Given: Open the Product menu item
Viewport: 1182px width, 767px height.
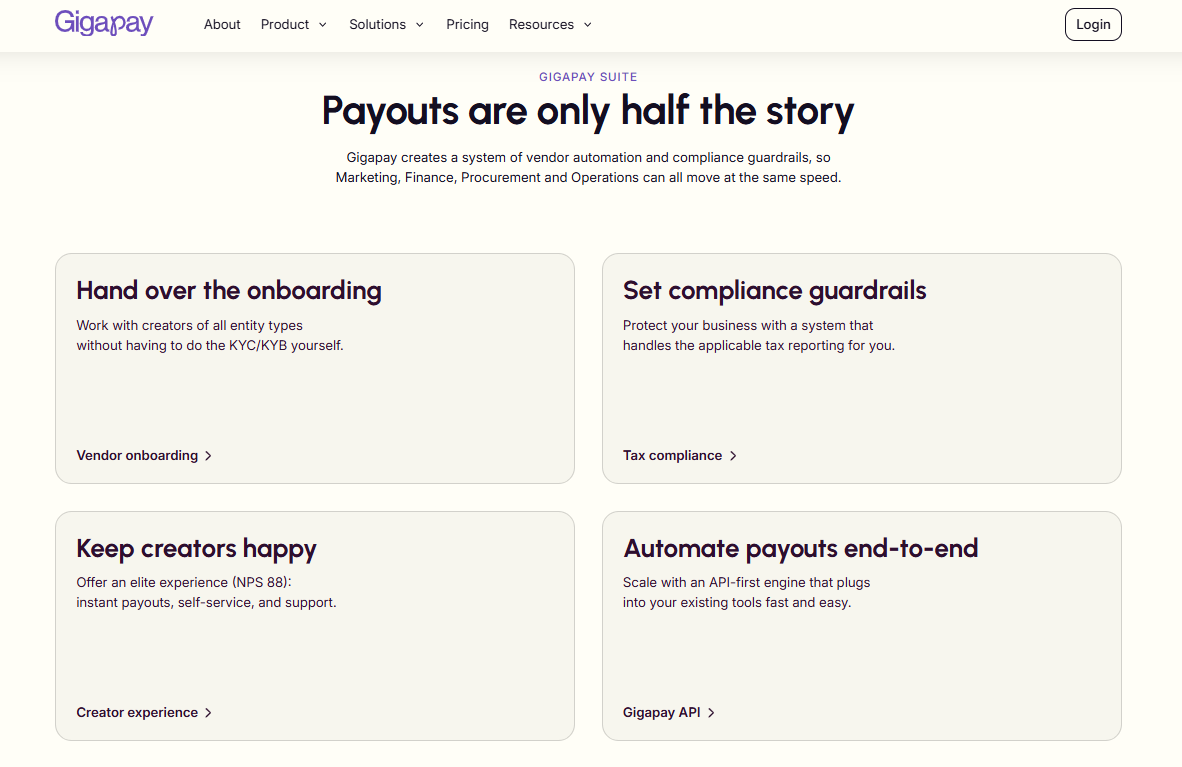Looking at the screenshot, I should pos(285,24).
